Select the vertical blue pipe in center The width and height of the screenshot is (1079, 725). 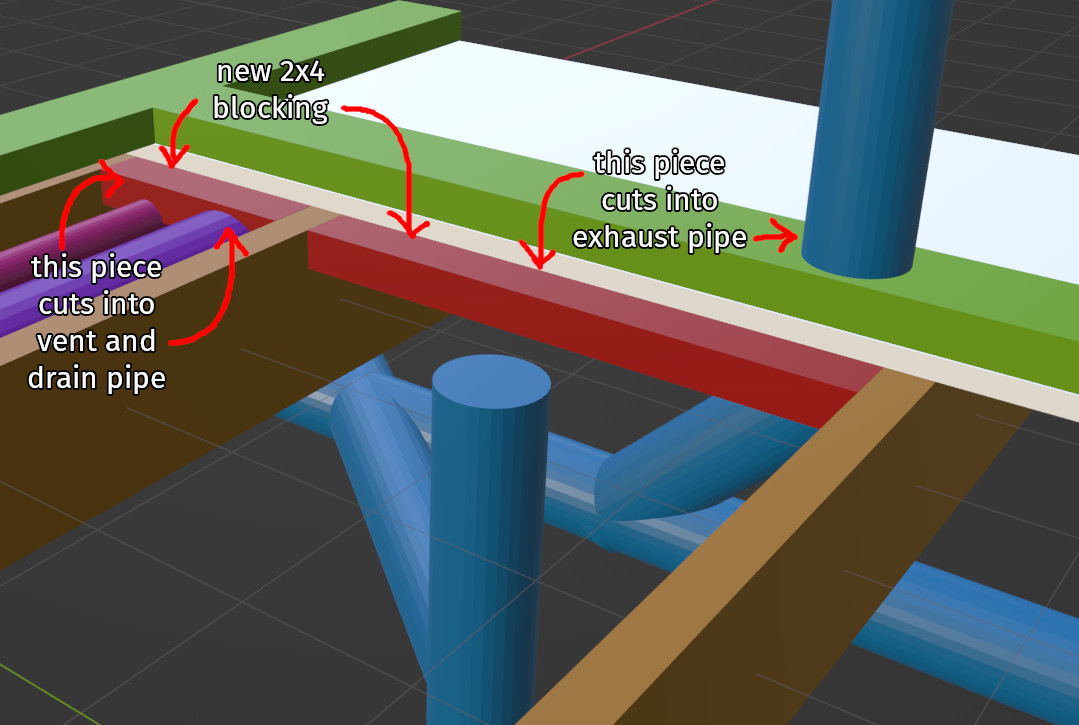click(490, 500)
